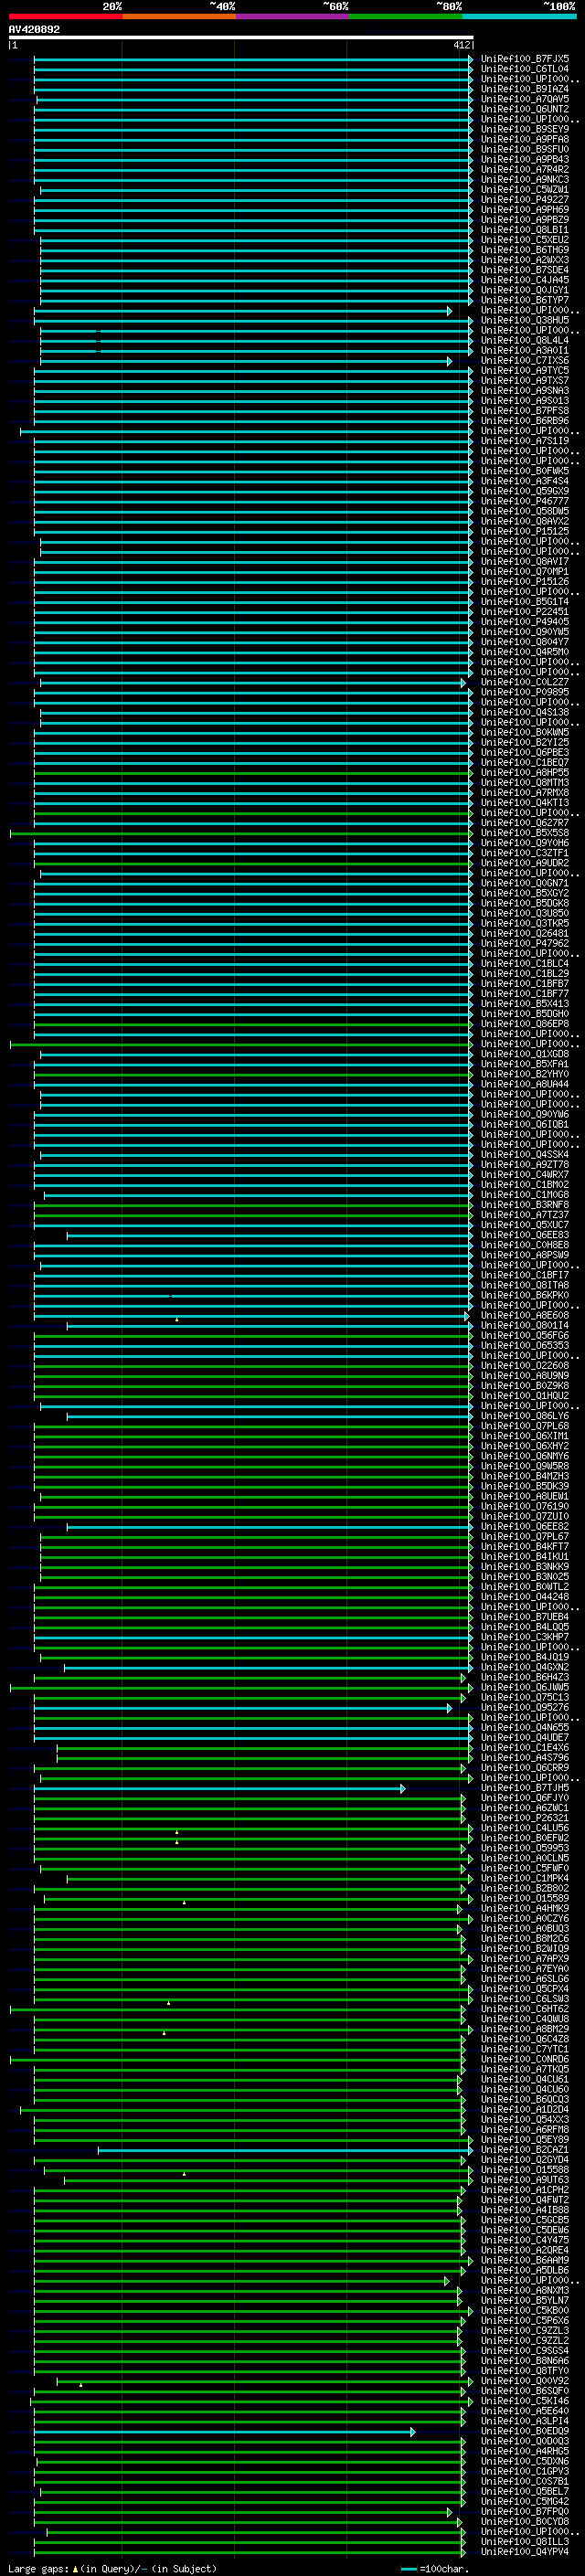The height and width of the screenshot is (2576, 585).
Task: Click the UniRef100_A4HMK9 label
Action: (x=525, y=1909)
